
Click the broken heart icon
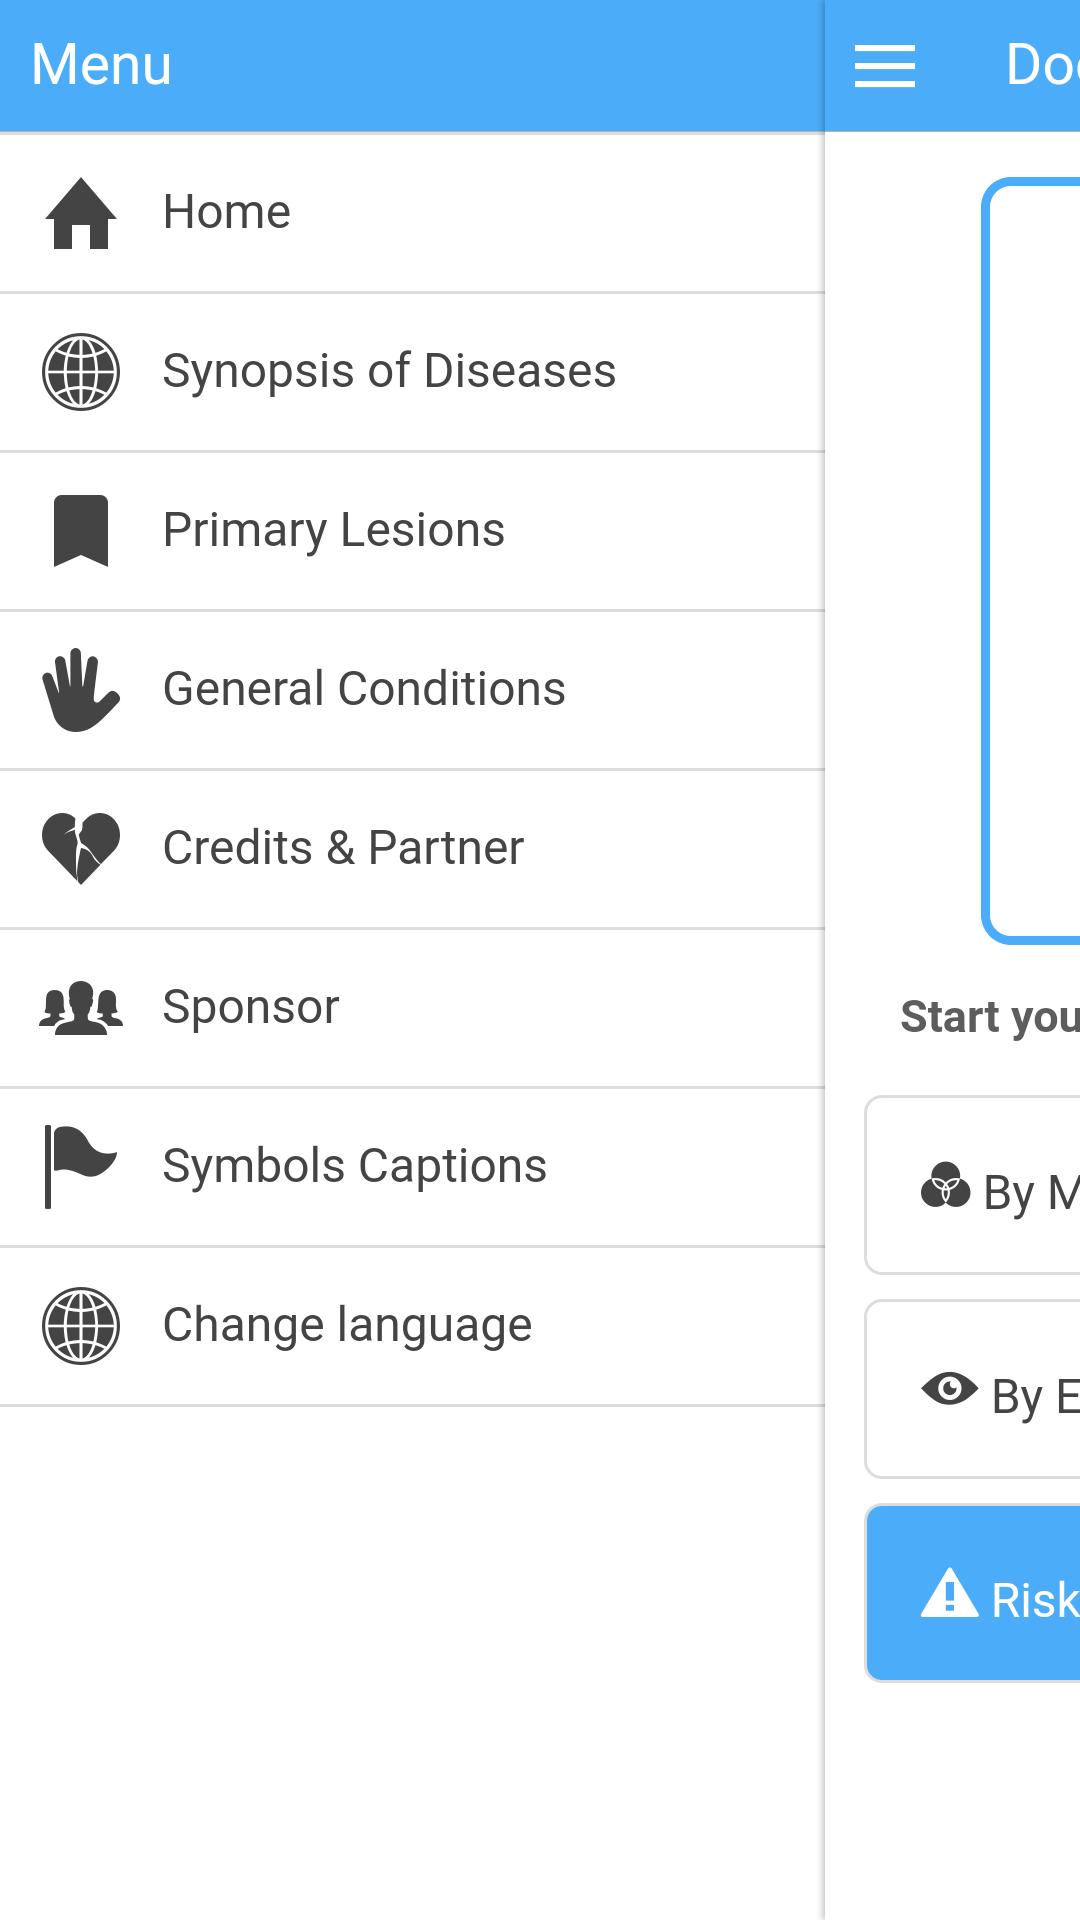tap(81, 848)
